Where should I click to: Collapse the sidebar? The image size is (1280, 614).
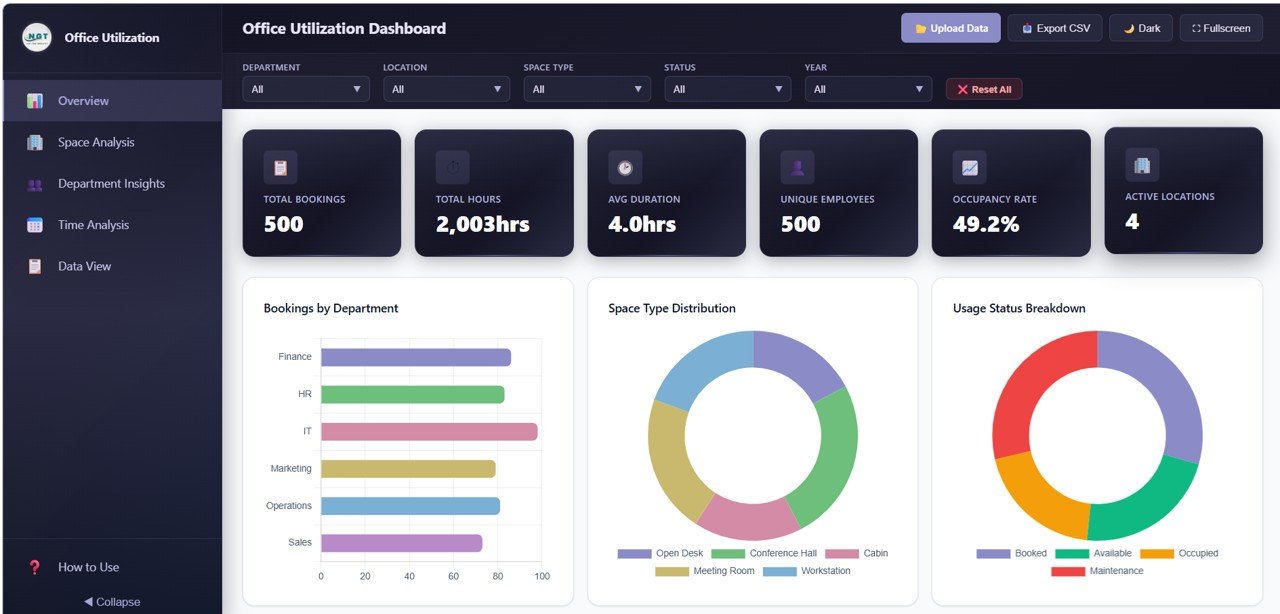111,601
